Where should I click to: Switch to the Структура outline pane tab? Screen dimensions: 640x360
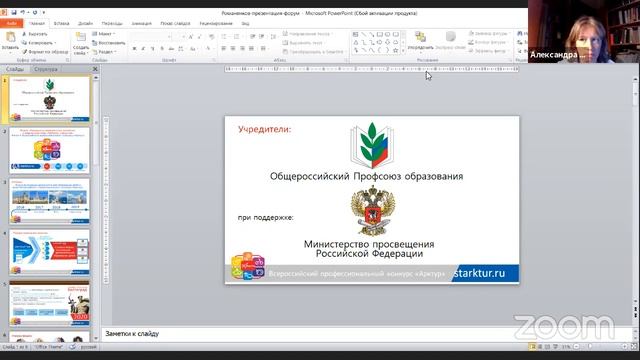tap(46, 69)
